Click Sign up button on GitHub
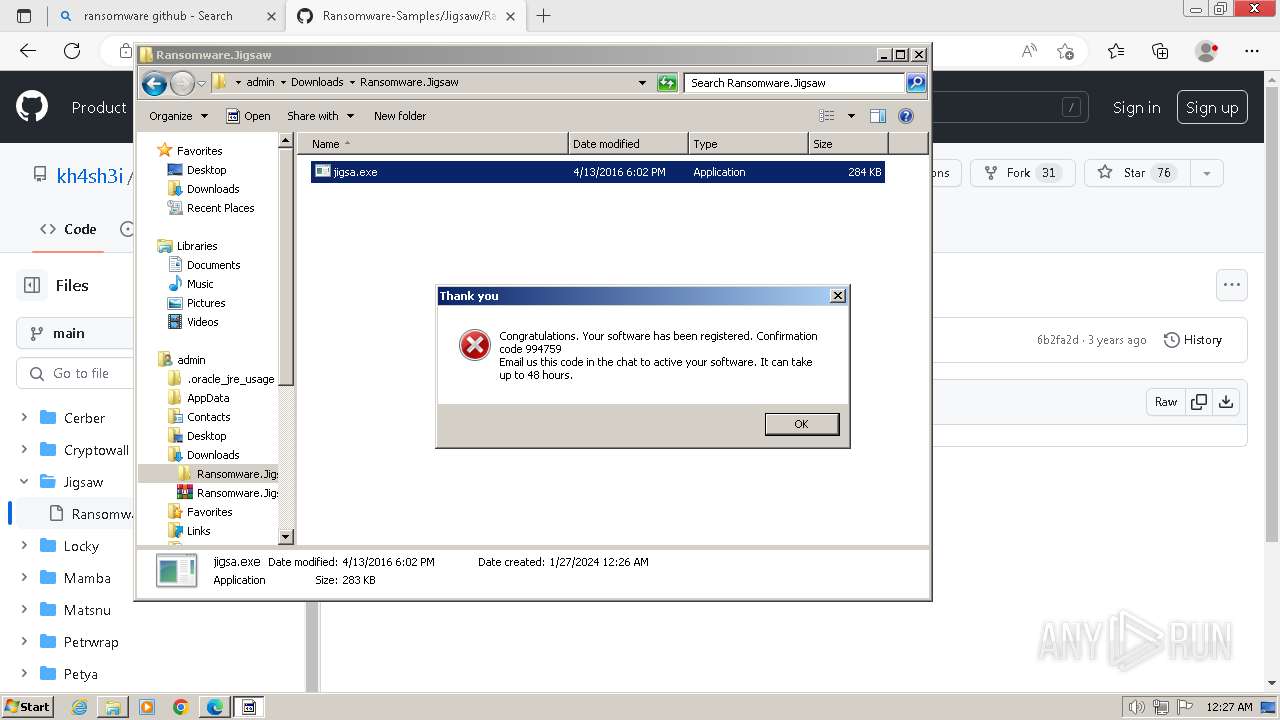1280x720 pixels. point(1212,108)
